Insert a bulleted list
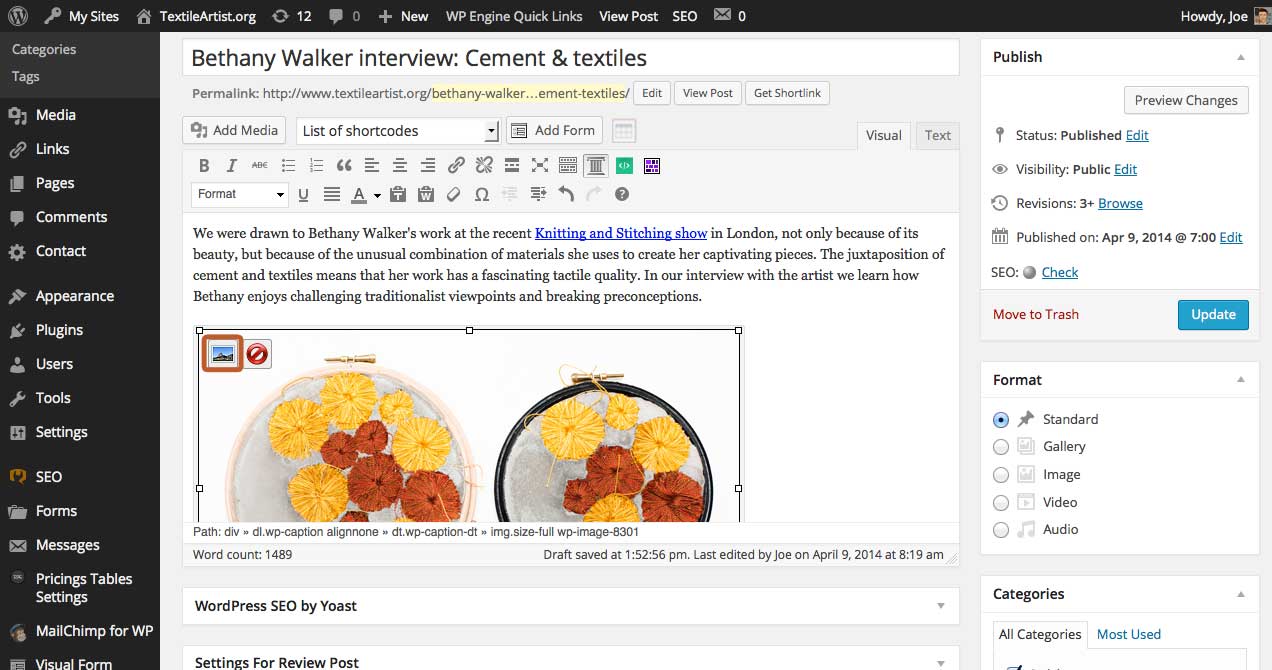1272x670 pixels. point(288,166)
